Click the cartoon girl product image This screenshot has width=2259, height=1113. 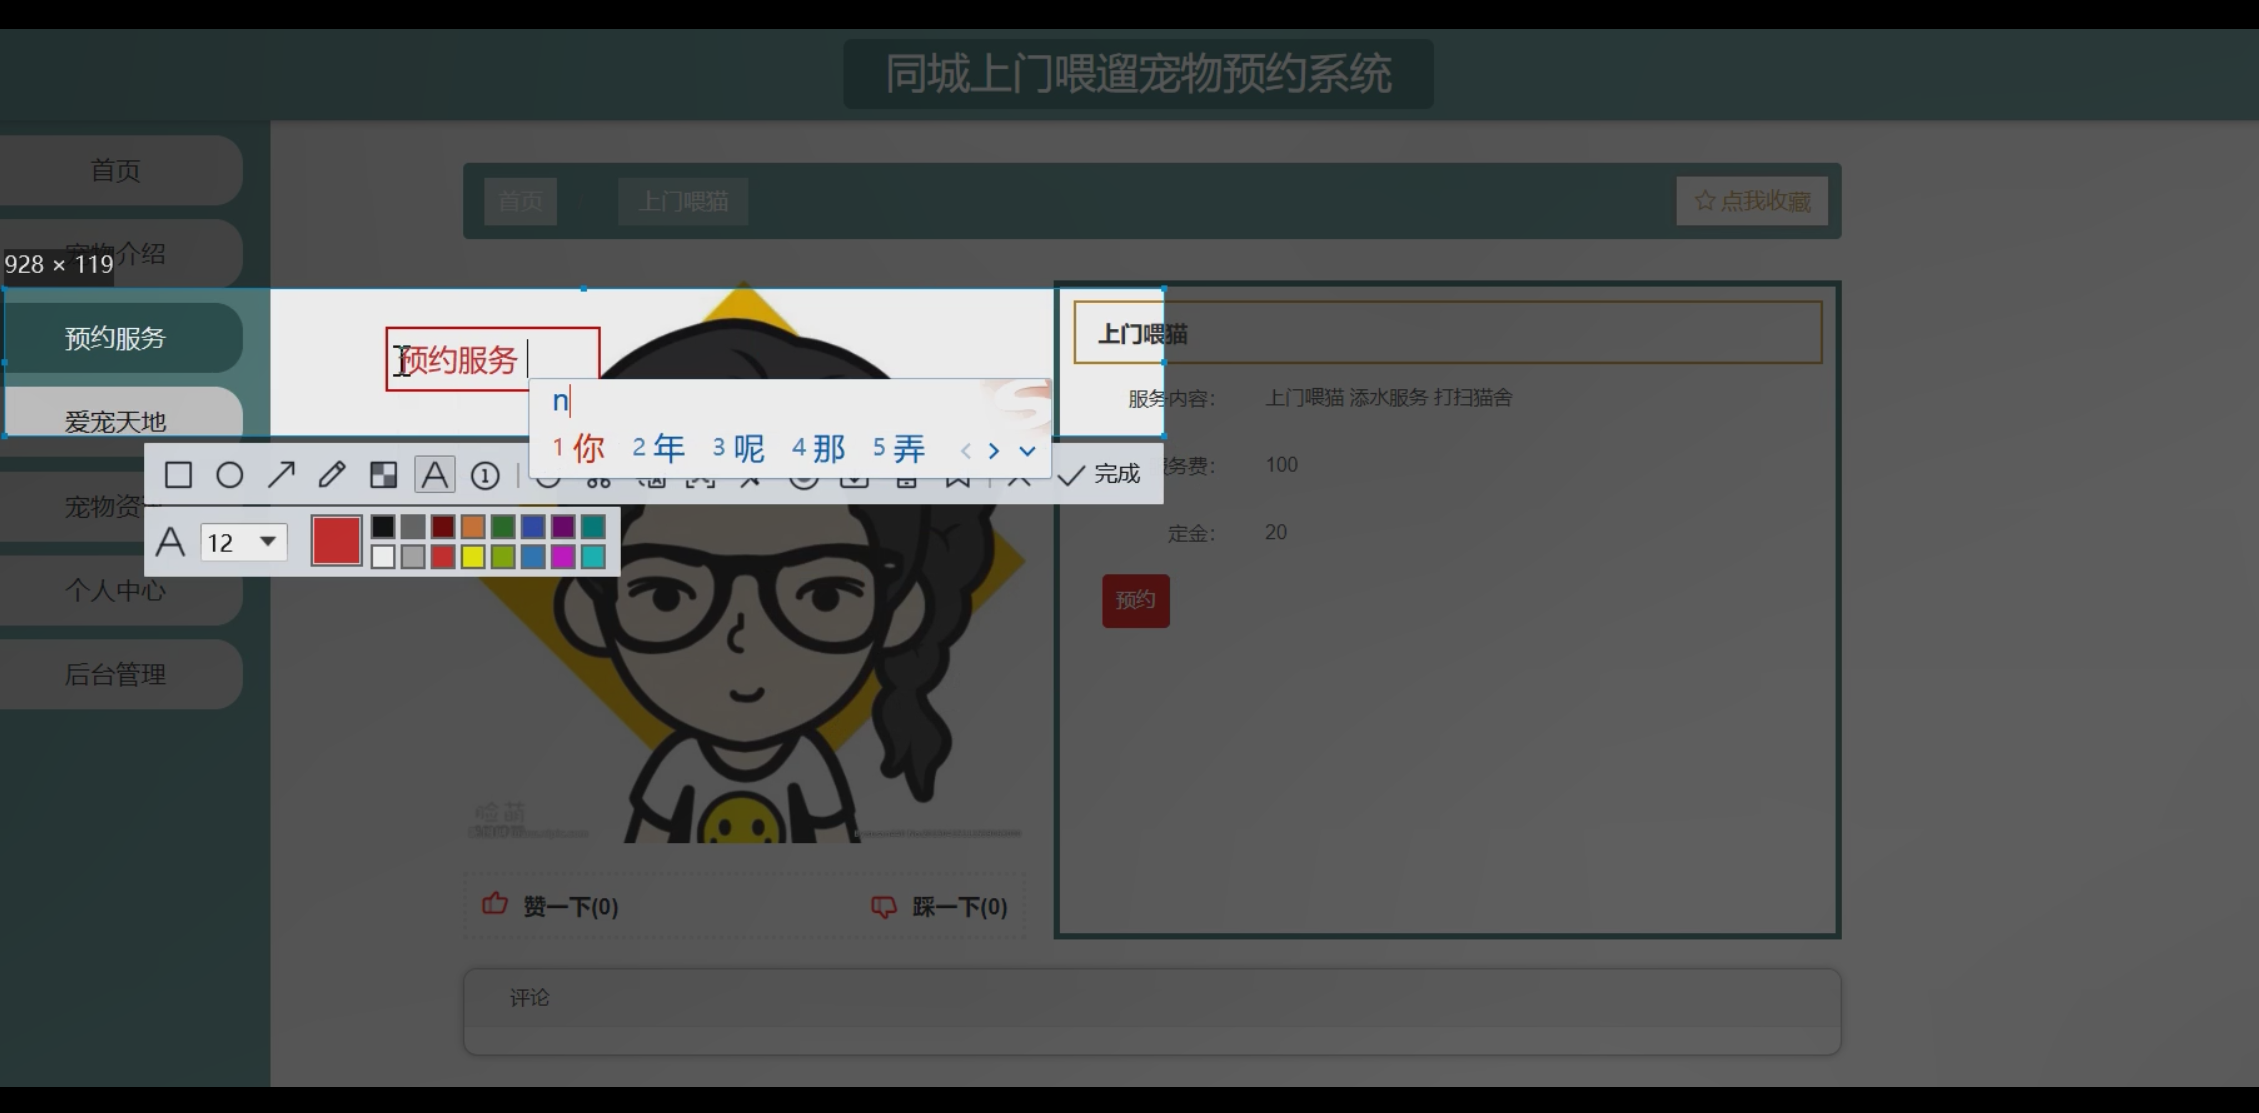(744, 562)
